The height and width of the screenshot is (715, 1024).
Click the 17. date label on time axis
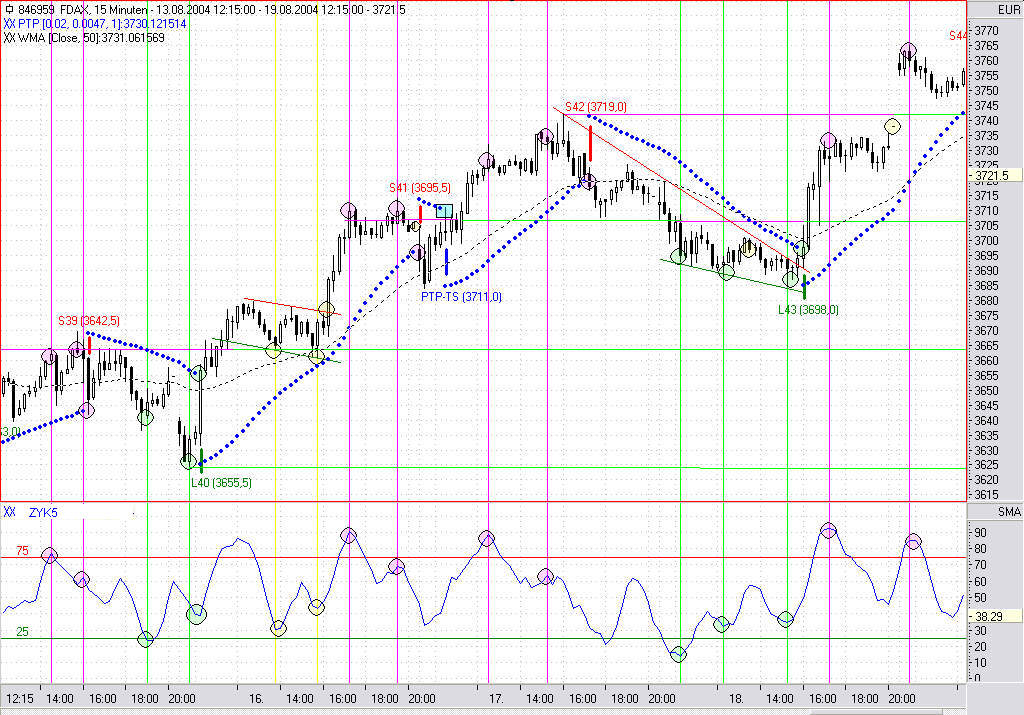tap(496, 699)
